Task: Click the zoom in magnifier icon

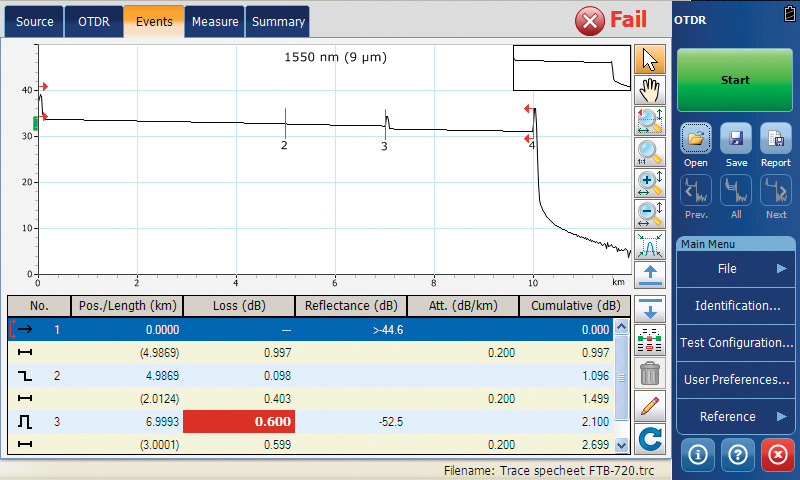Action: tap(651, 183)
